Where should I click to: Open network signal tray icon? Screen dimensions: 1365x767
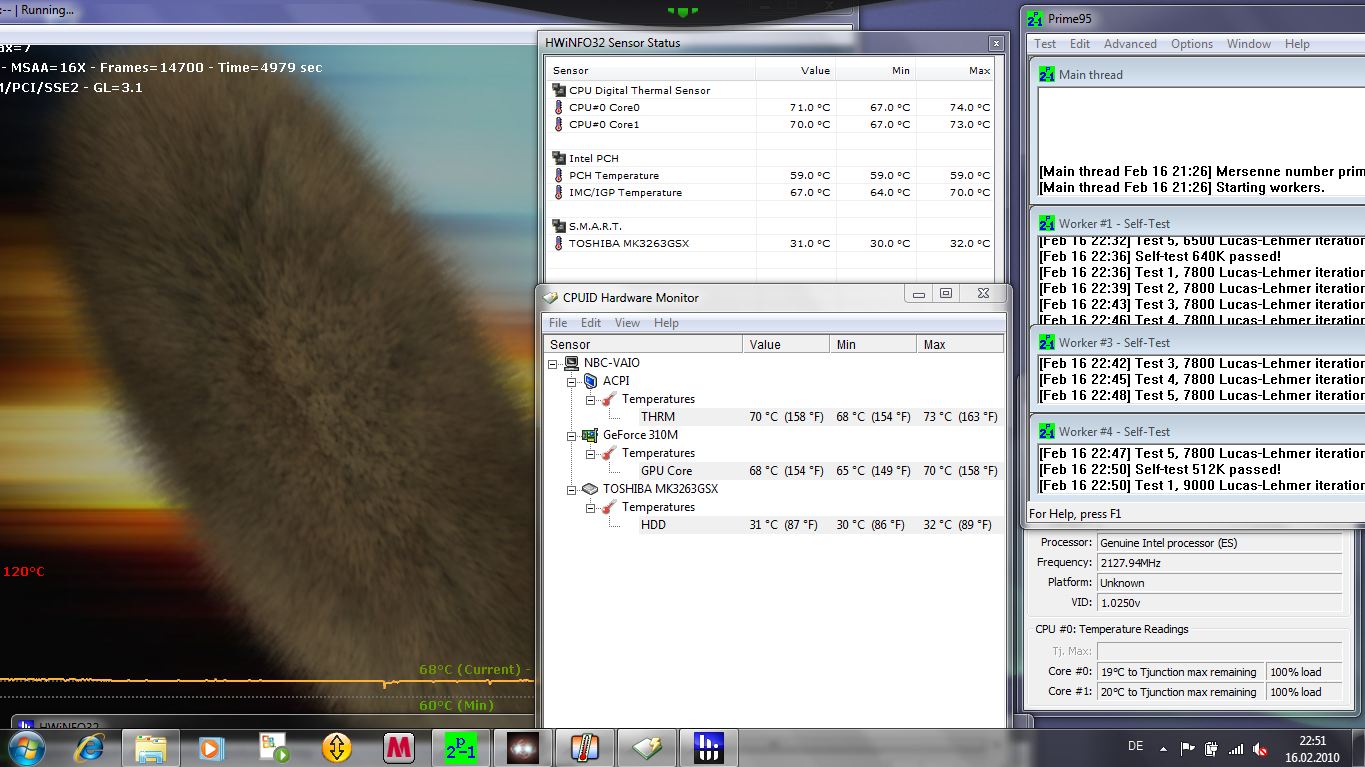point(1236,748)
